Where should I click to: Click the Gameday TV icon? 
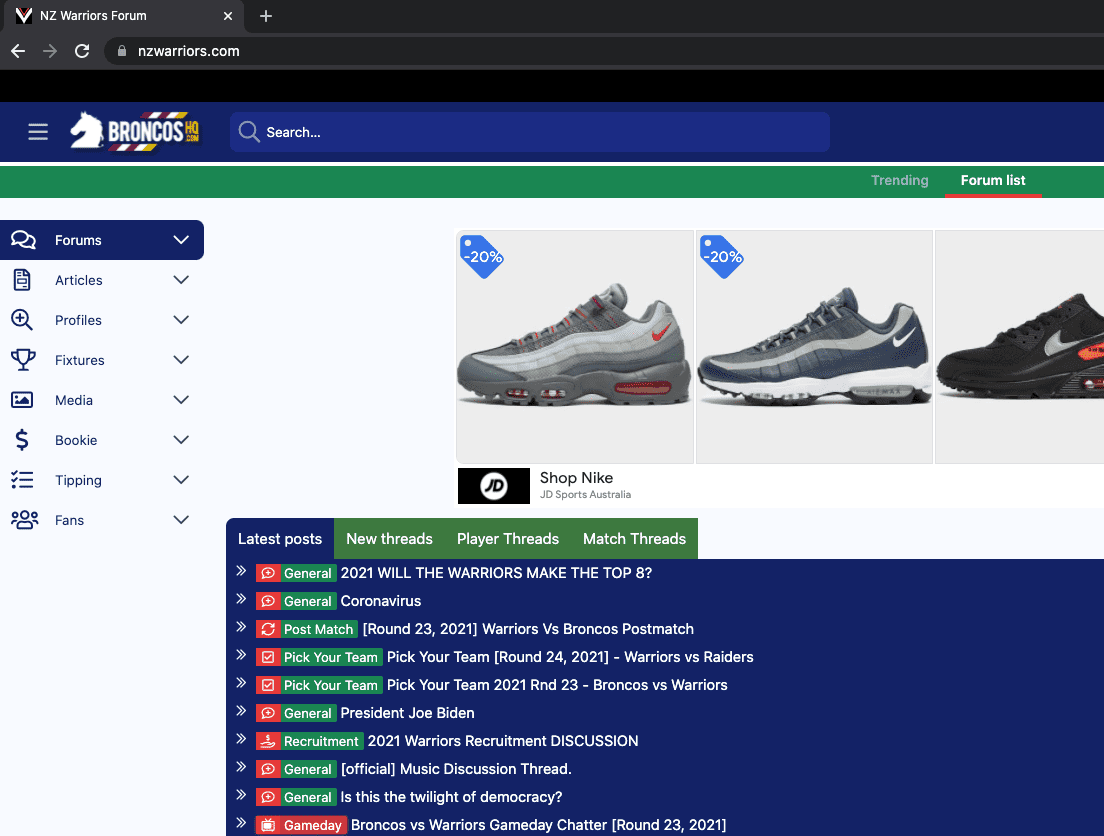pyautogui.click(x=268, y=825)
